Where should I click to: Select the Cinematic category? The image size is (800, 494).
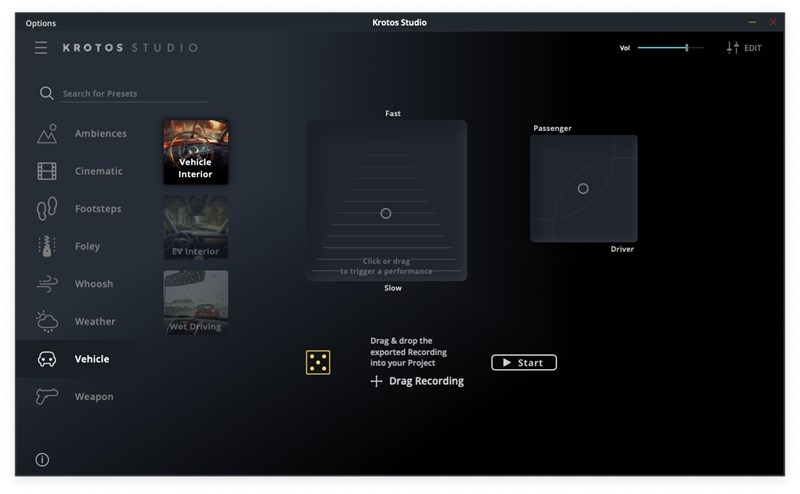tap(98, 171)
